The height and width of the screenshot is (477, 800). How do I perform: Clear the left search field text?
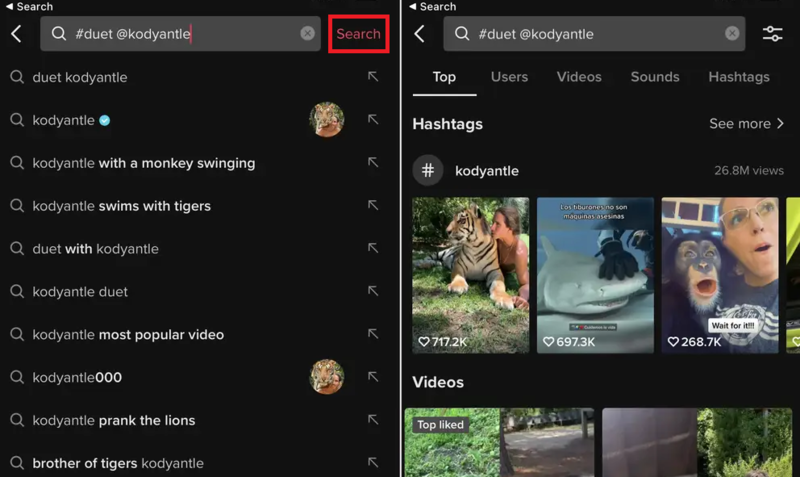(307, 34)
